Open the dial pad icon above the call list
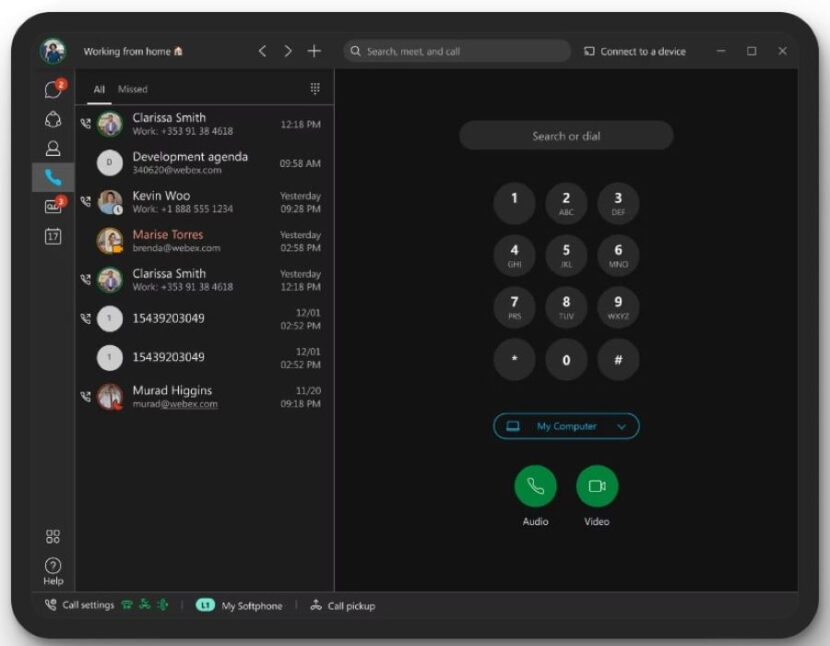 pos(315,89)
